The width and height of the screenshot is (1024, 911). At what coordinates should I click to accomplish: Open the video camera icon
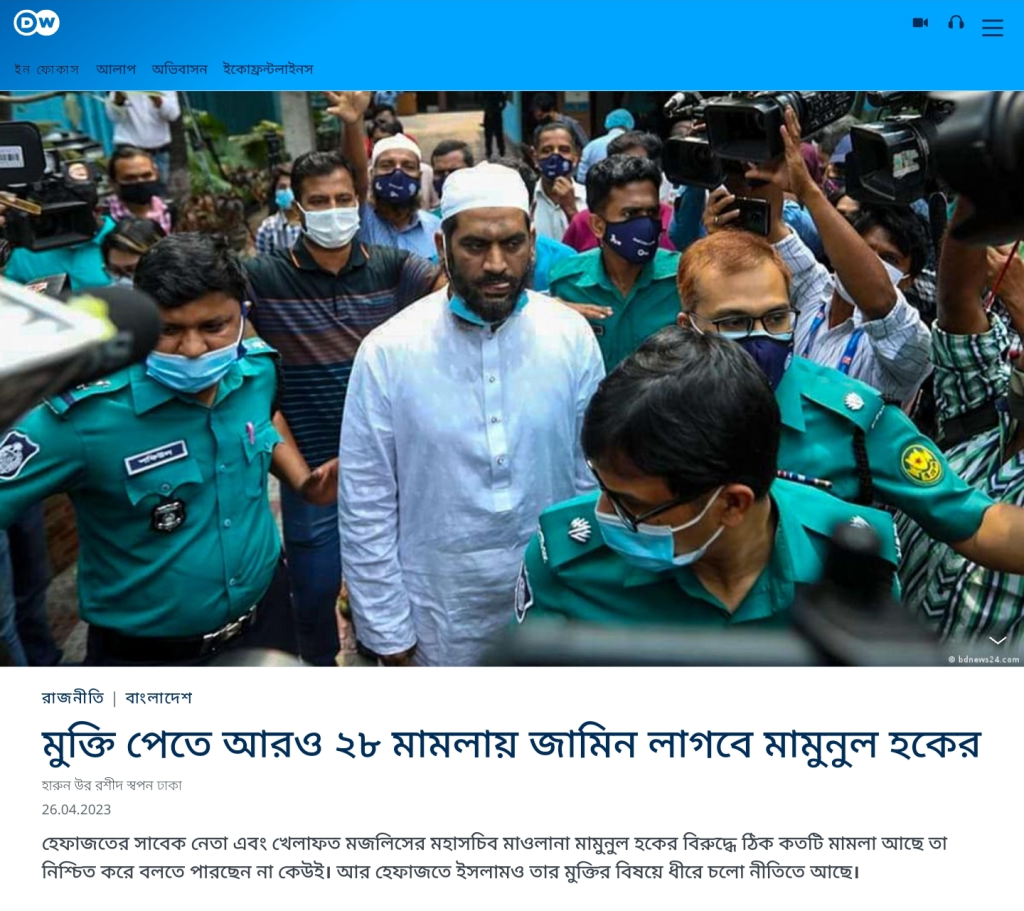pos(920,23)
